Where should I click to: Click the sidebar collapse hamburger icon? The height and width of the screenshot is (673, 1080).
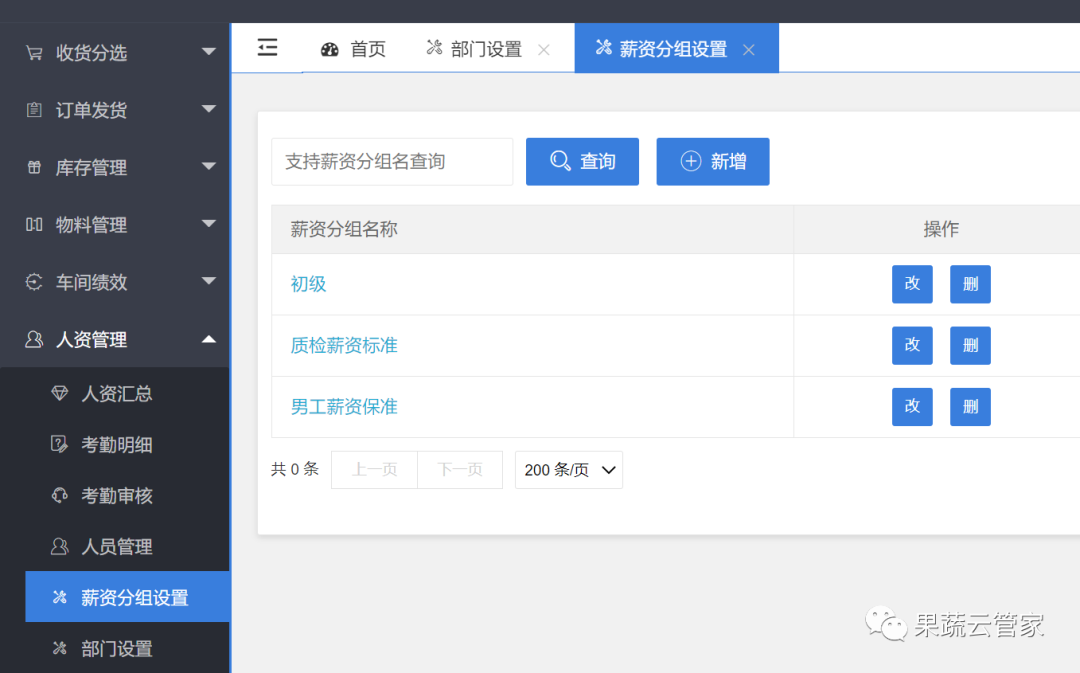(267, 48)
